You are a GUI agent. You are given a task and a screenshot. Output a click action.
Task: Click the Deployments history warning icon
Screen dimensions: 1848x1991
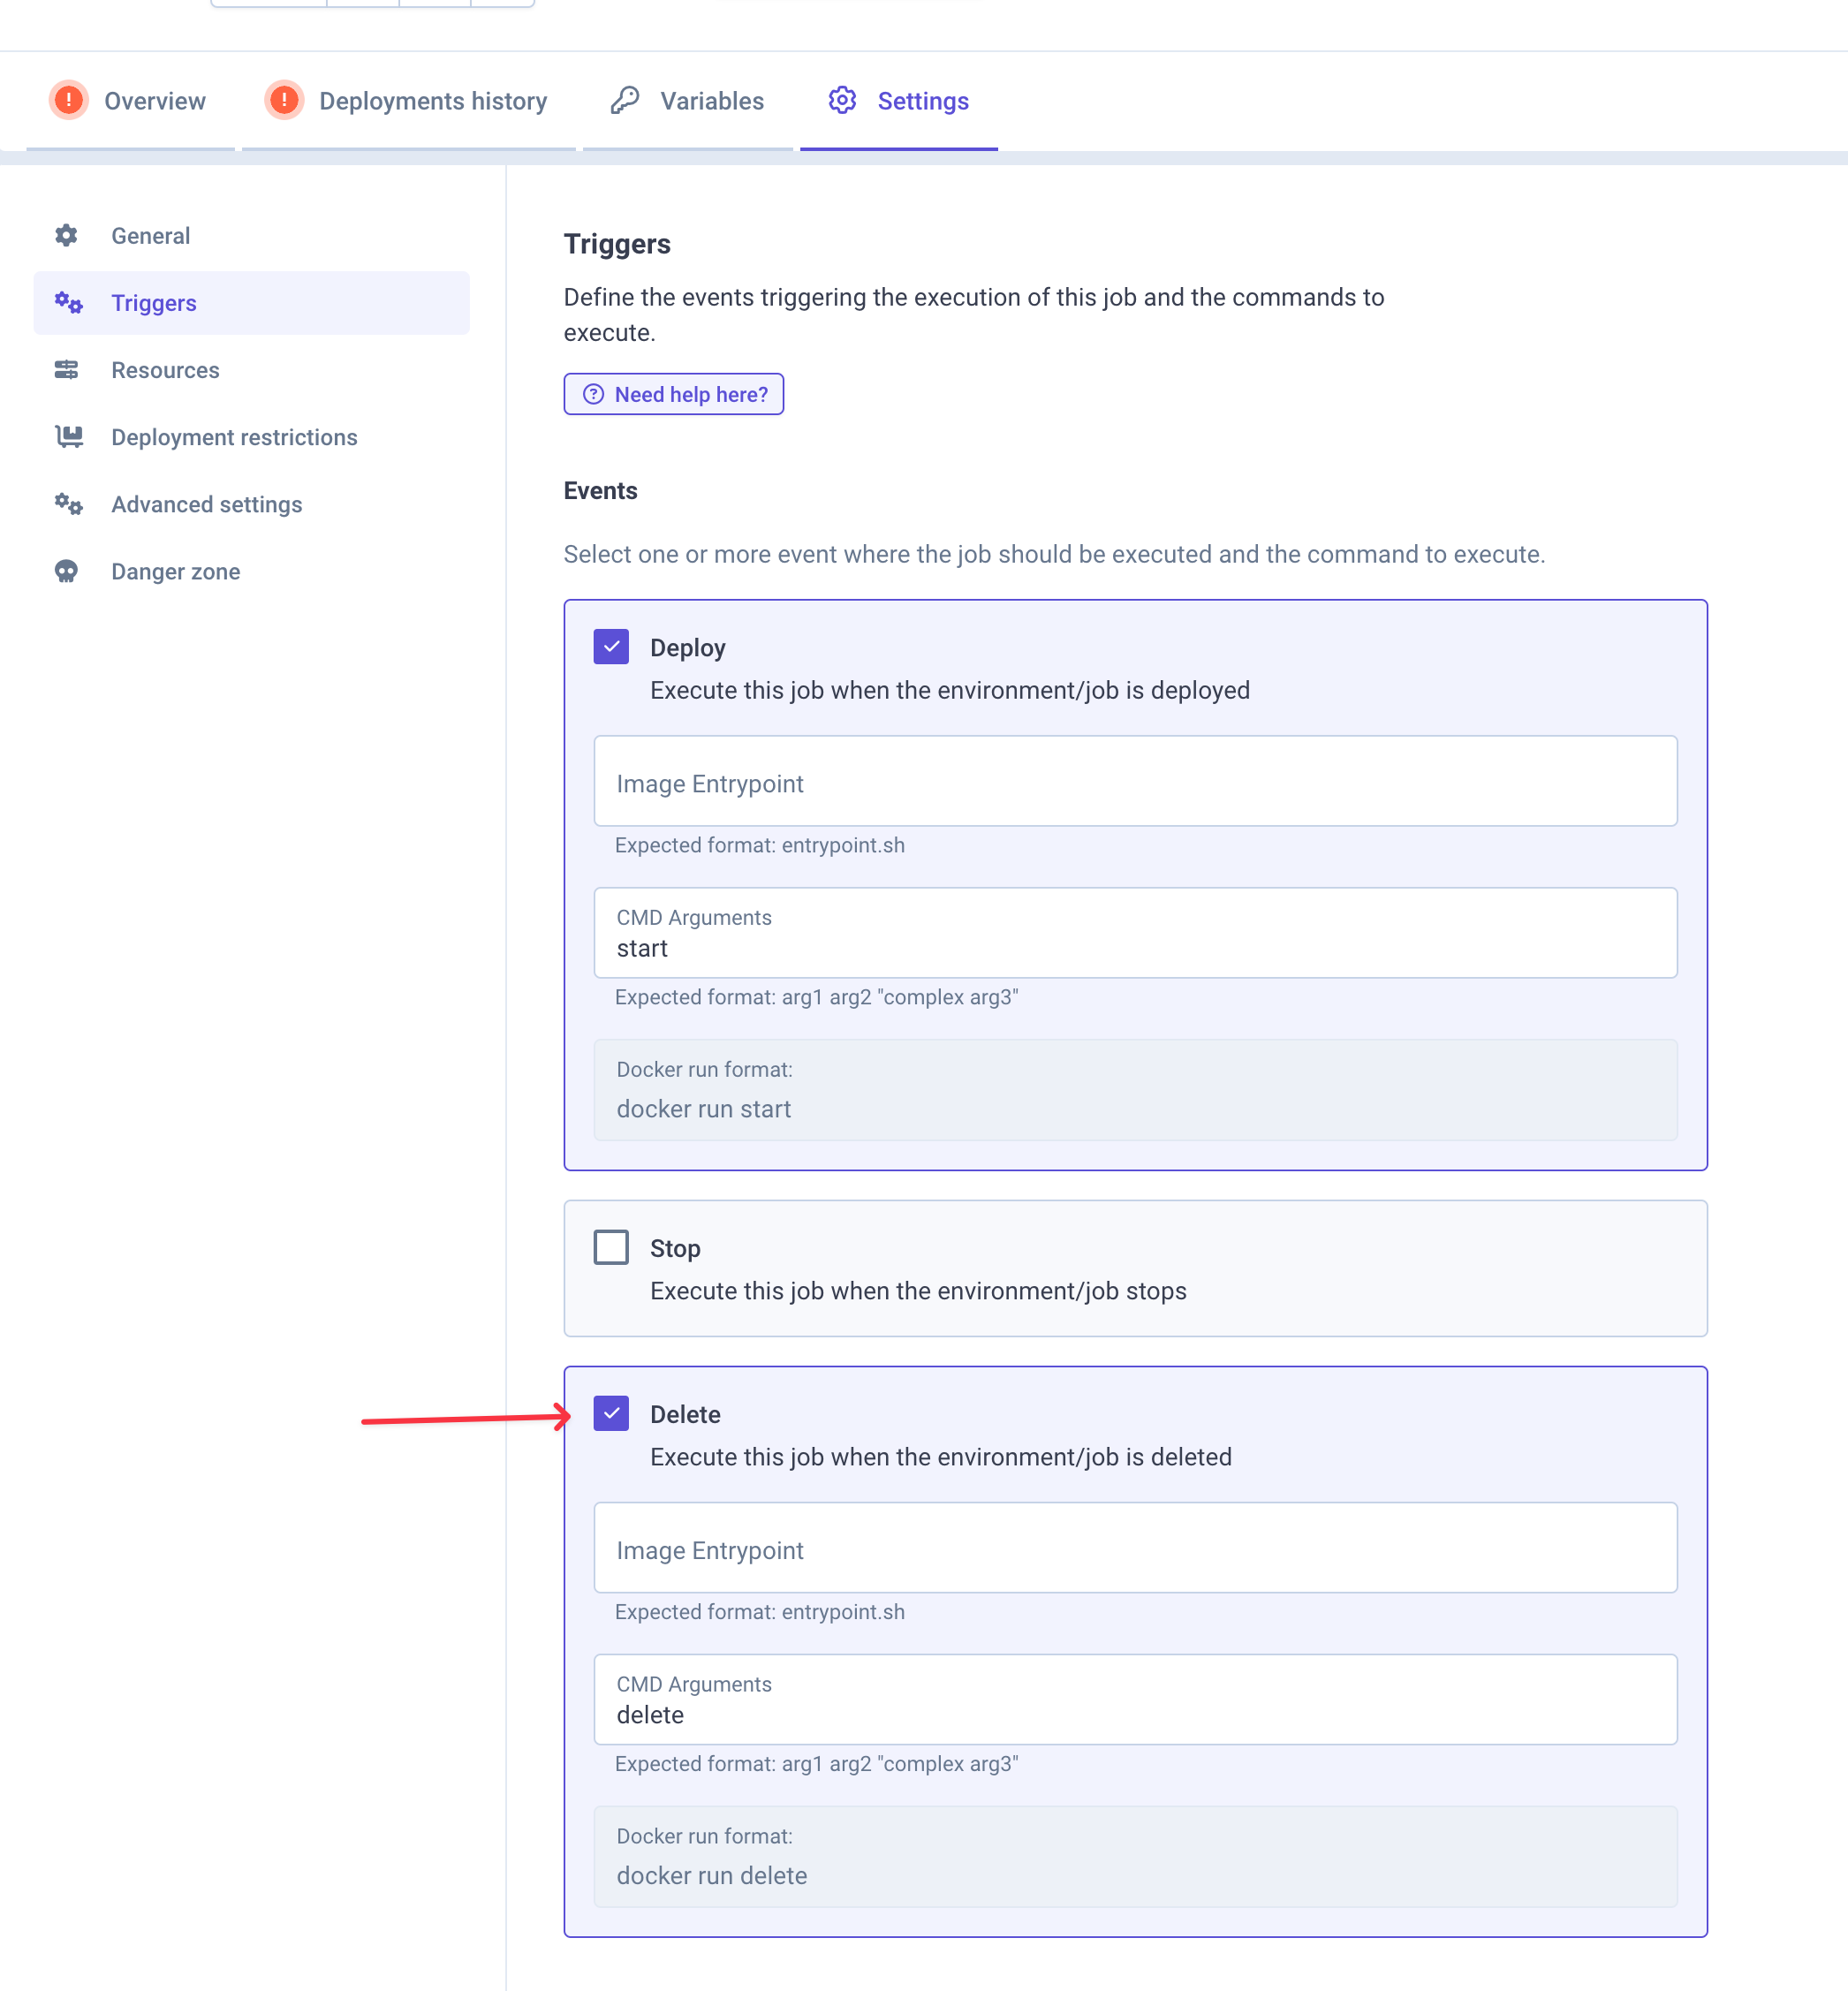(x=284, y=100)
